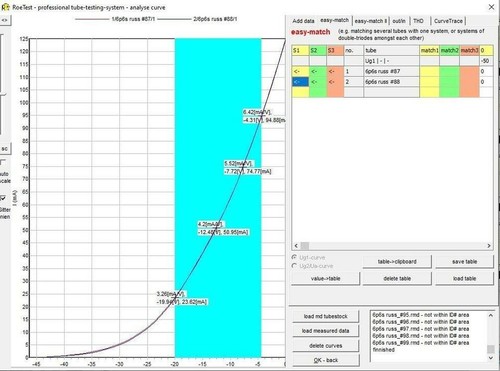
Task: Click the RoeTest application icon in title bar
Action: [5, 7]
